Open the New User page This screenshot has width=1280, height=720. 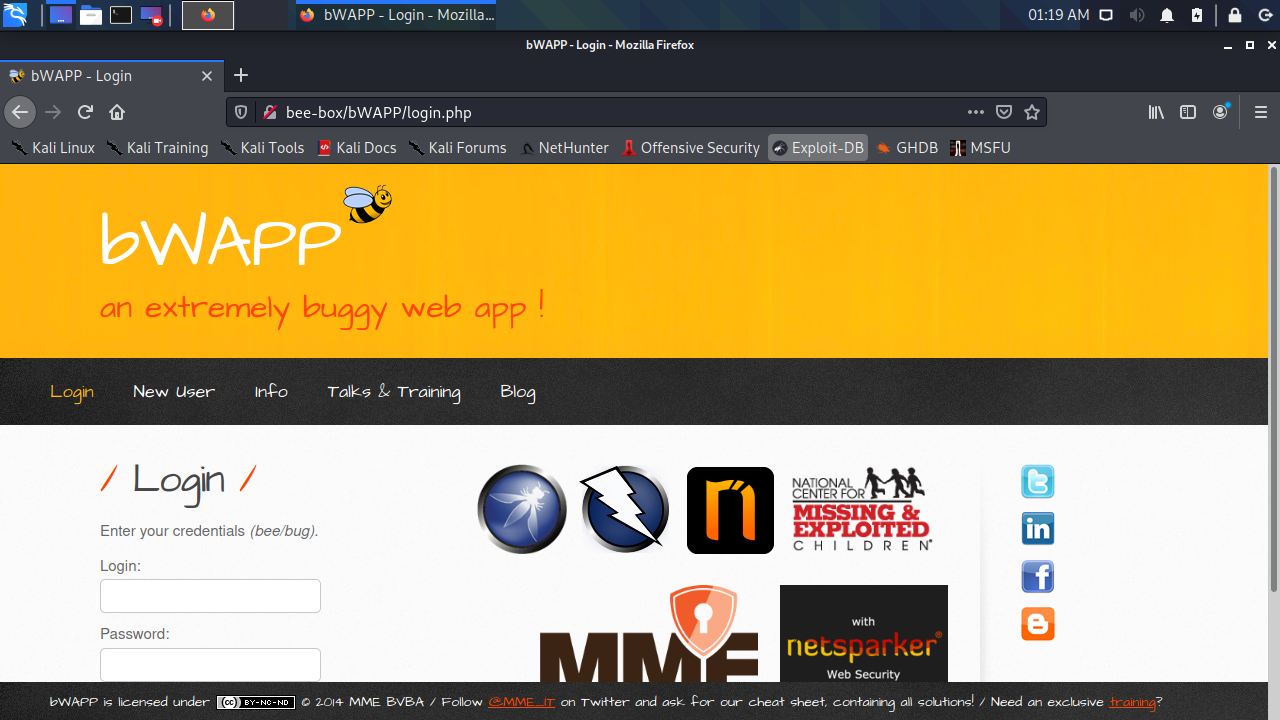174,392
